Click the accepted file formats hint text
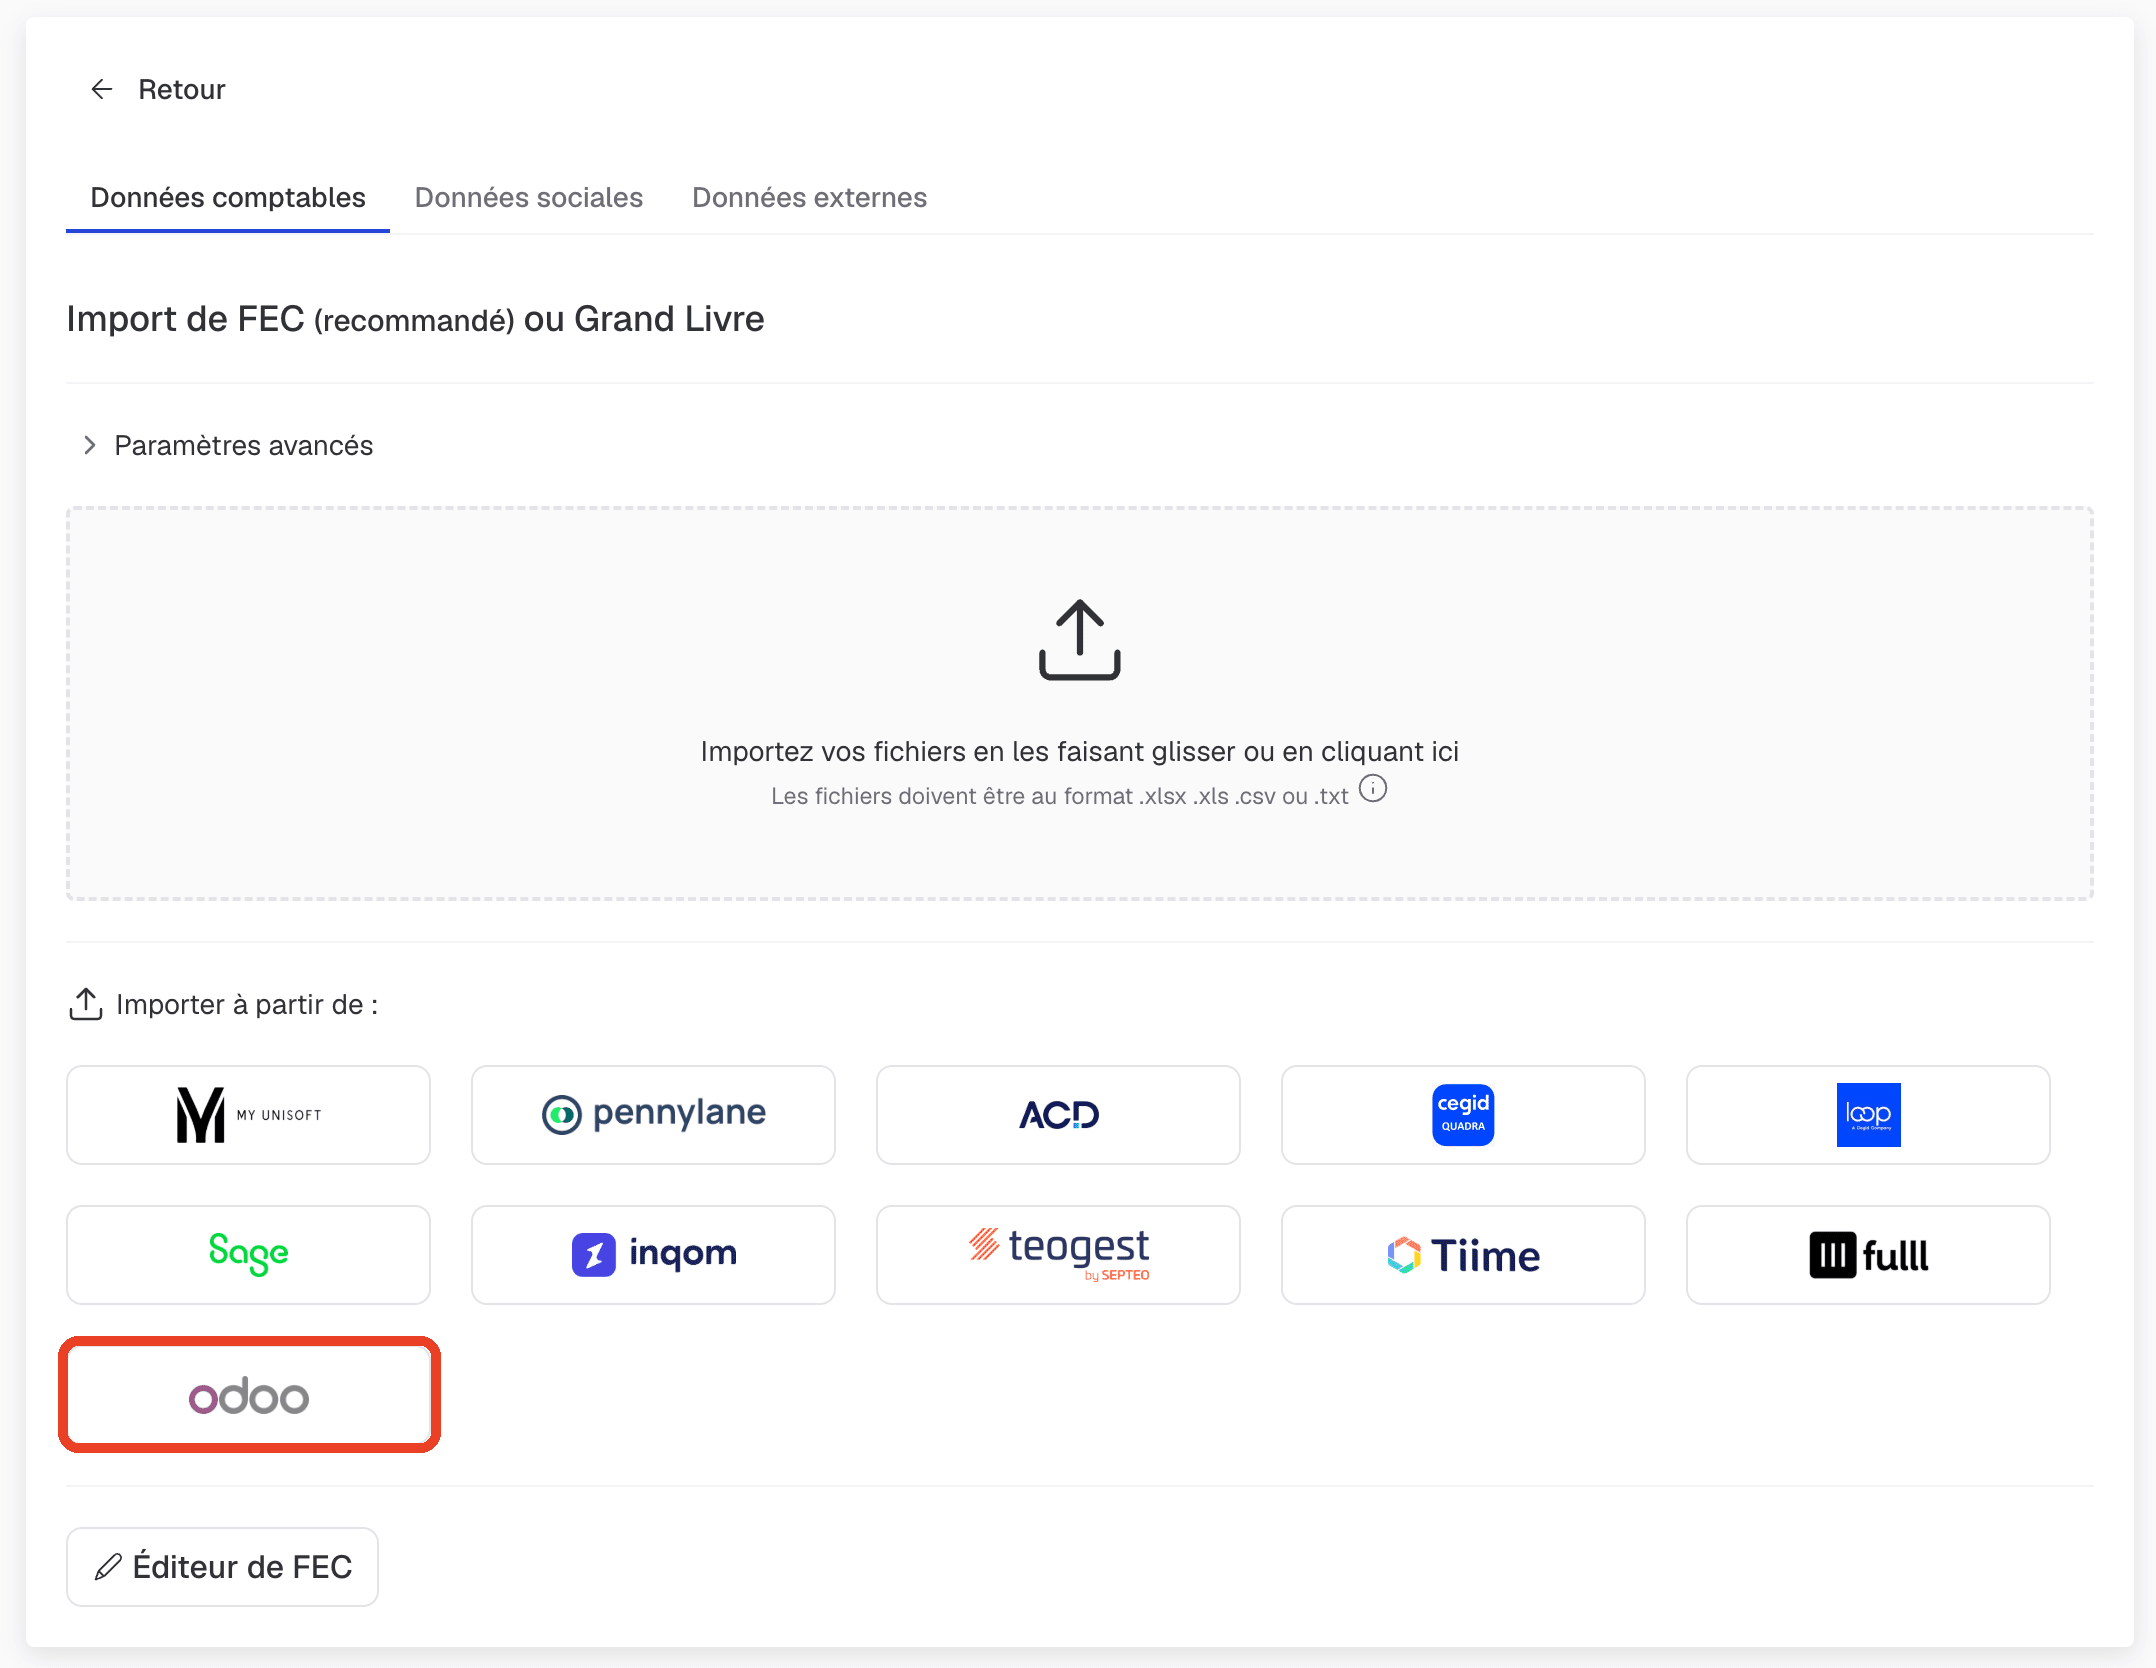The width and height of the screenshot is (2156, 1668). point(1059,796)
